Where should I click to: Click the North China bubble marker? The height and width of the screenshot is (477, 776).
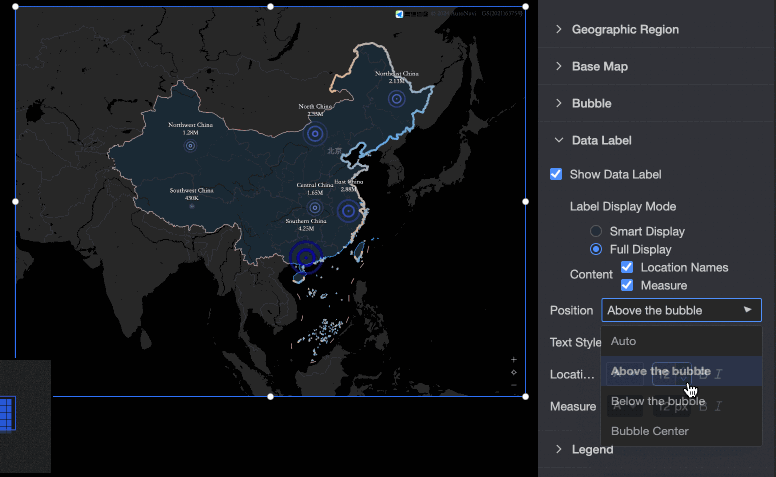(x=315, y=134)
